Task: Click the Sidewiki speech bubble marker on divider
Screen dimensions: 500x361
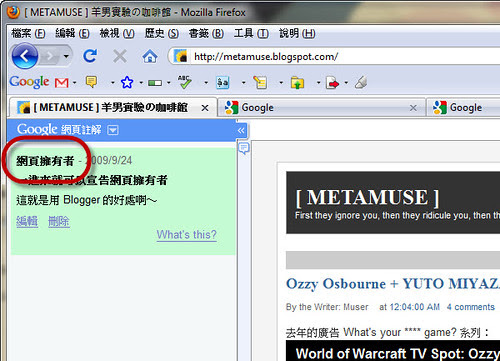Action: click(244, 147)
